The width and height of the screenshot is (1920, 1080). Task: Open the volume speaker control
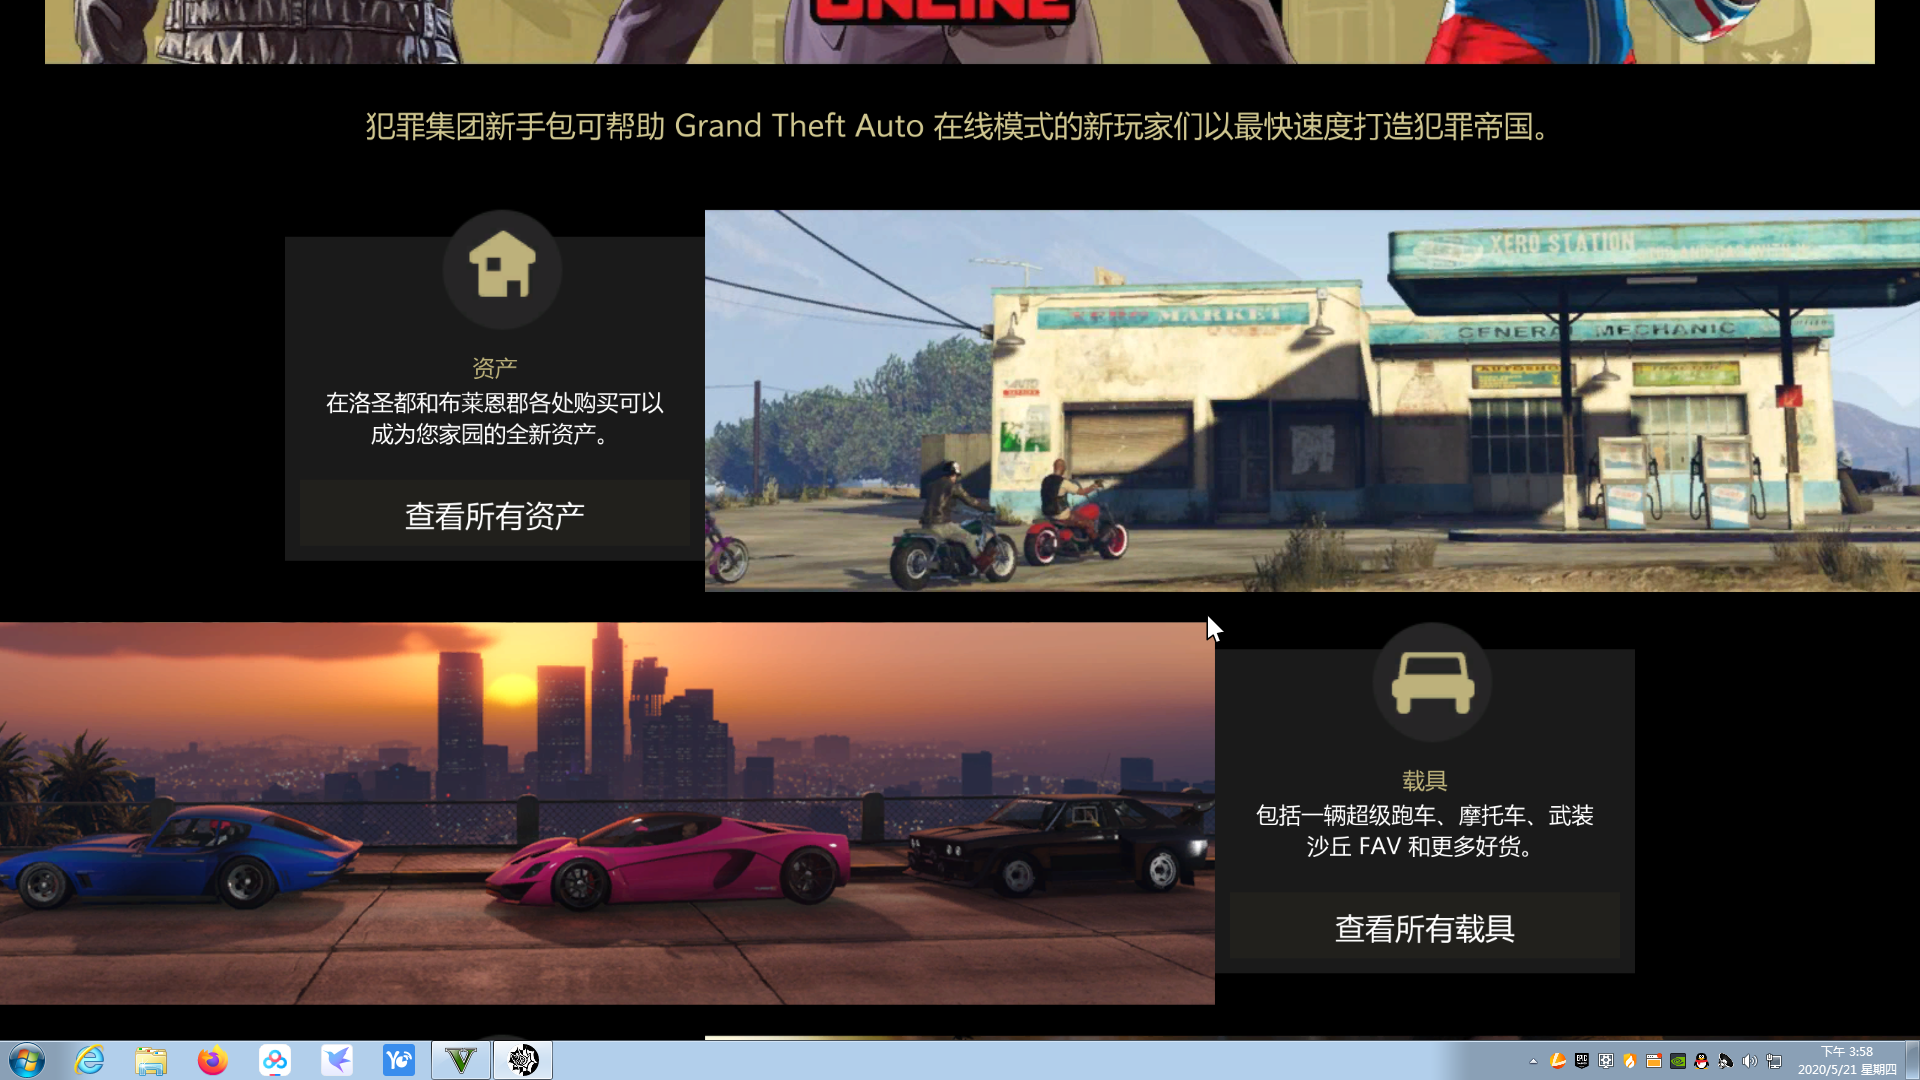tap(1750, 1061)
